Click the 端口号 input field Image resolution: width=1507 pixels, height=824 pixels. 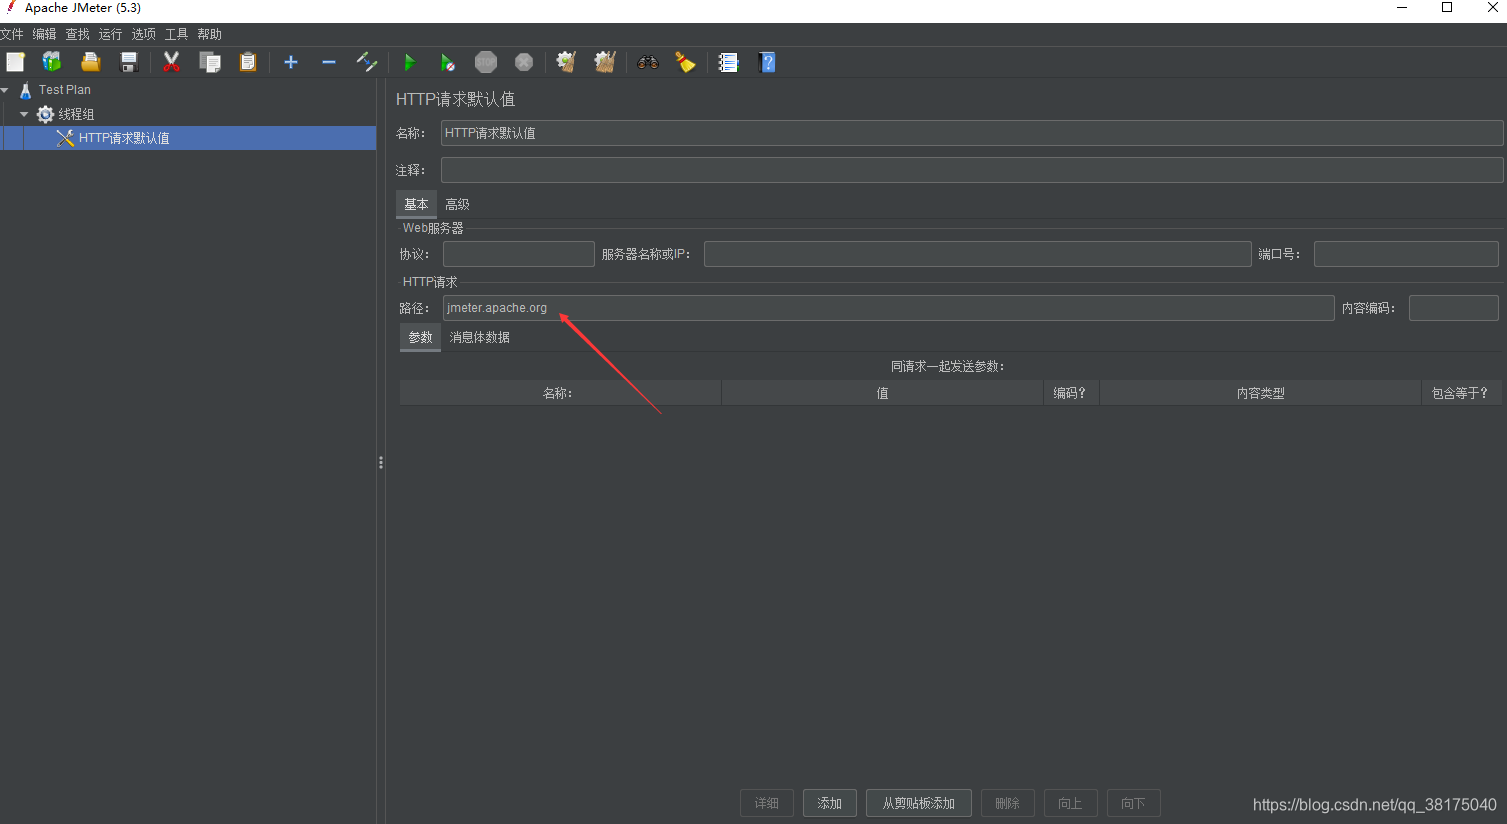(x=1406, y=254)
